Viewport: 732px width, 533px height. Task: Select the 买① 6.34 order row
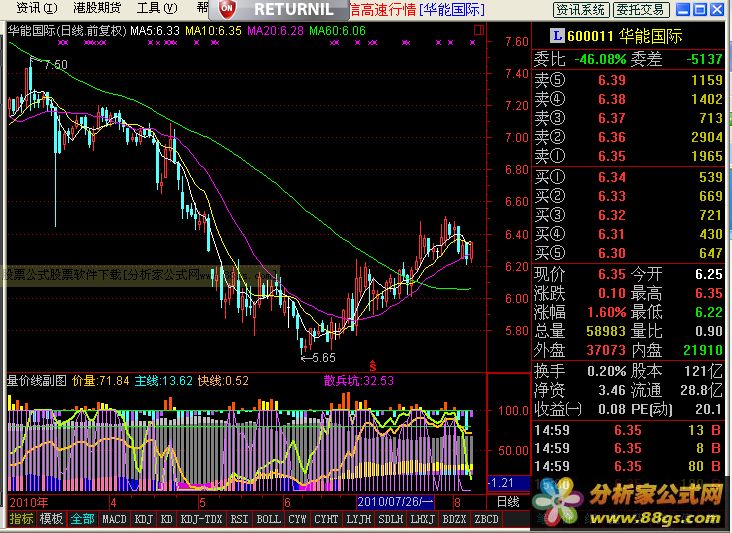628,177
